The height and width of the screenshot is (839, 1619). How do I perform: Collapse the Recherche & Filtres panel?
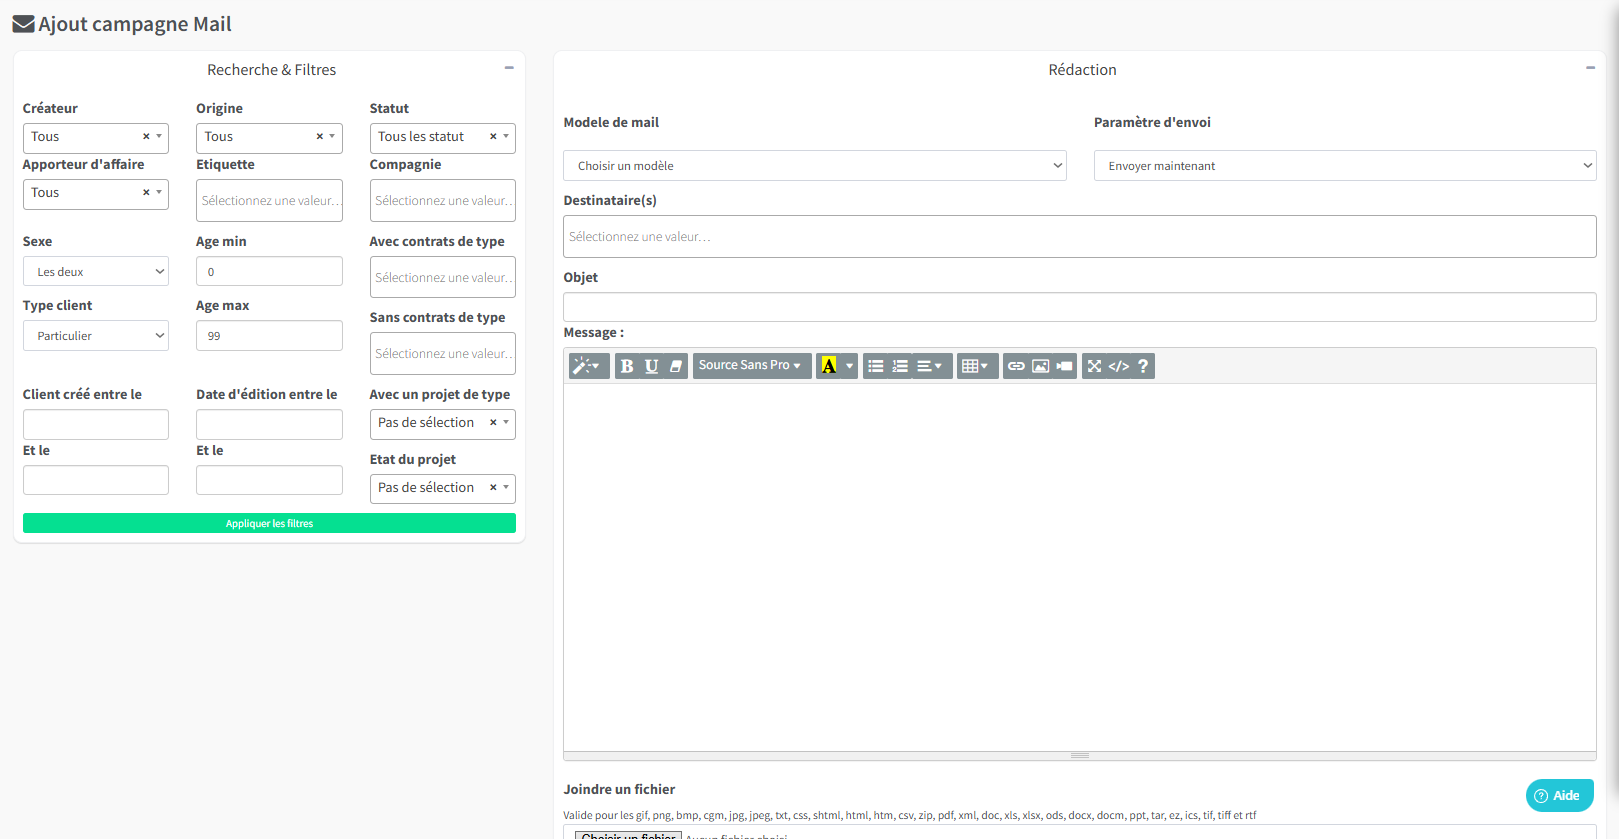tap(509, 68)
